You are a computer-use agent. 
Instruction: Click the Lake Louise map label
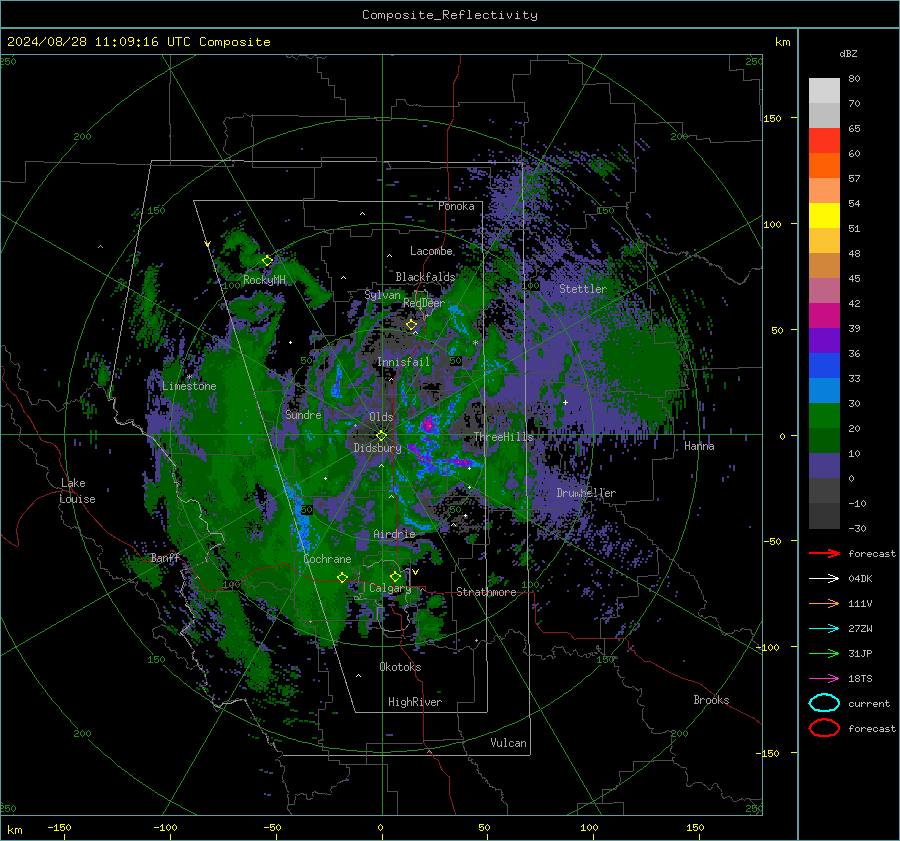pos(77,491)
